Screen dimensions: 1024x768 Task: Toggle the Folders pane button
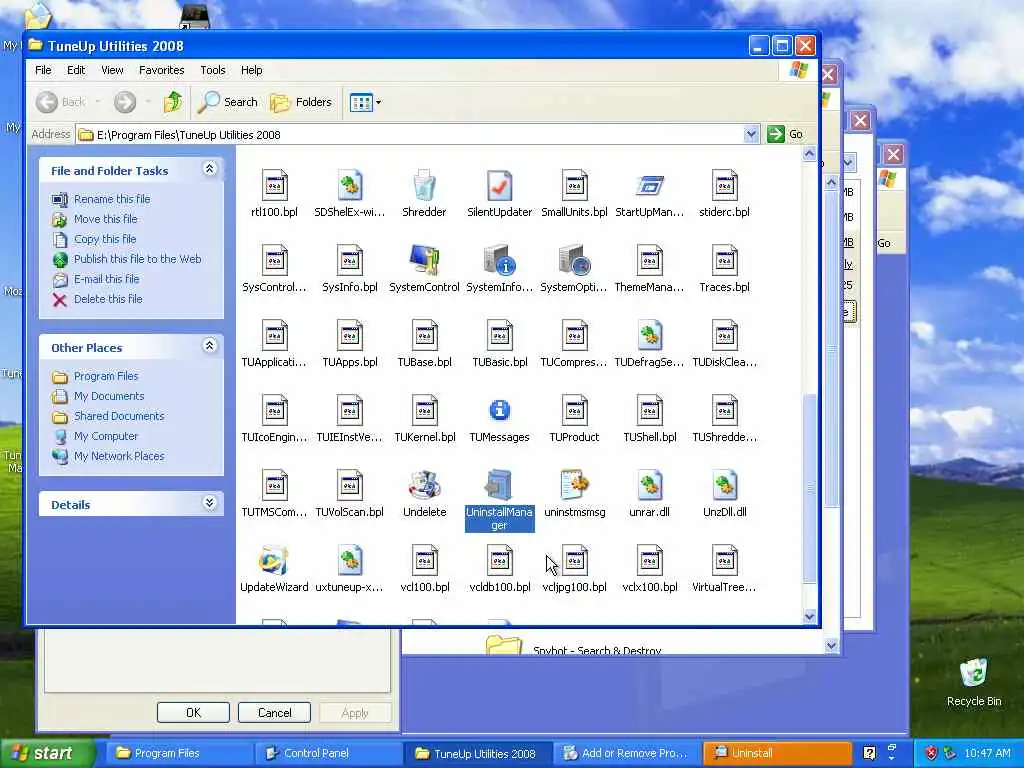(301, 102)
